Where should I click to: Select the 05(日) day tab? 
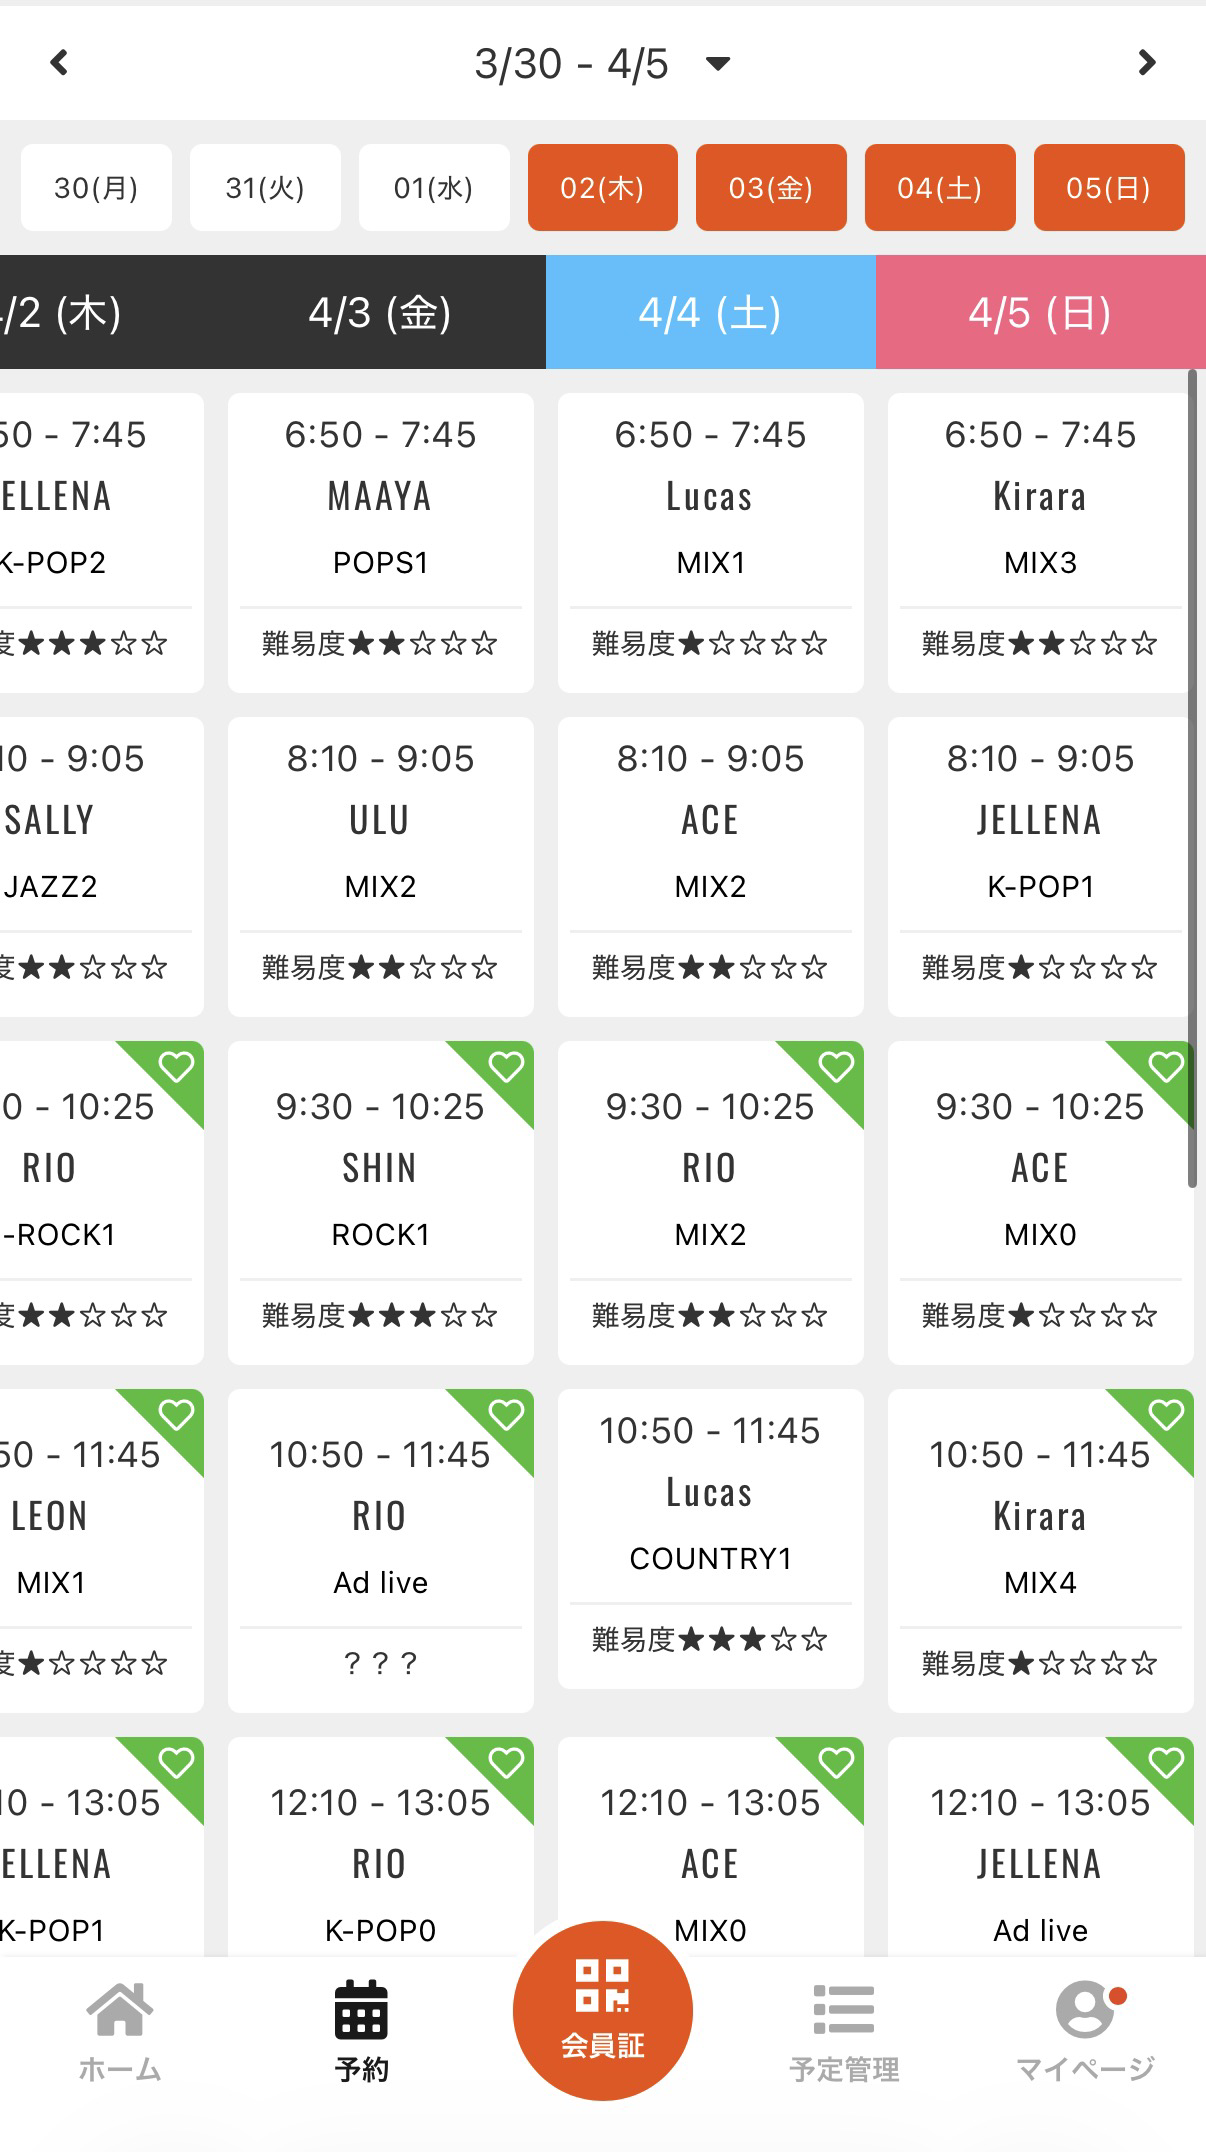click(x=1109, y=188)
